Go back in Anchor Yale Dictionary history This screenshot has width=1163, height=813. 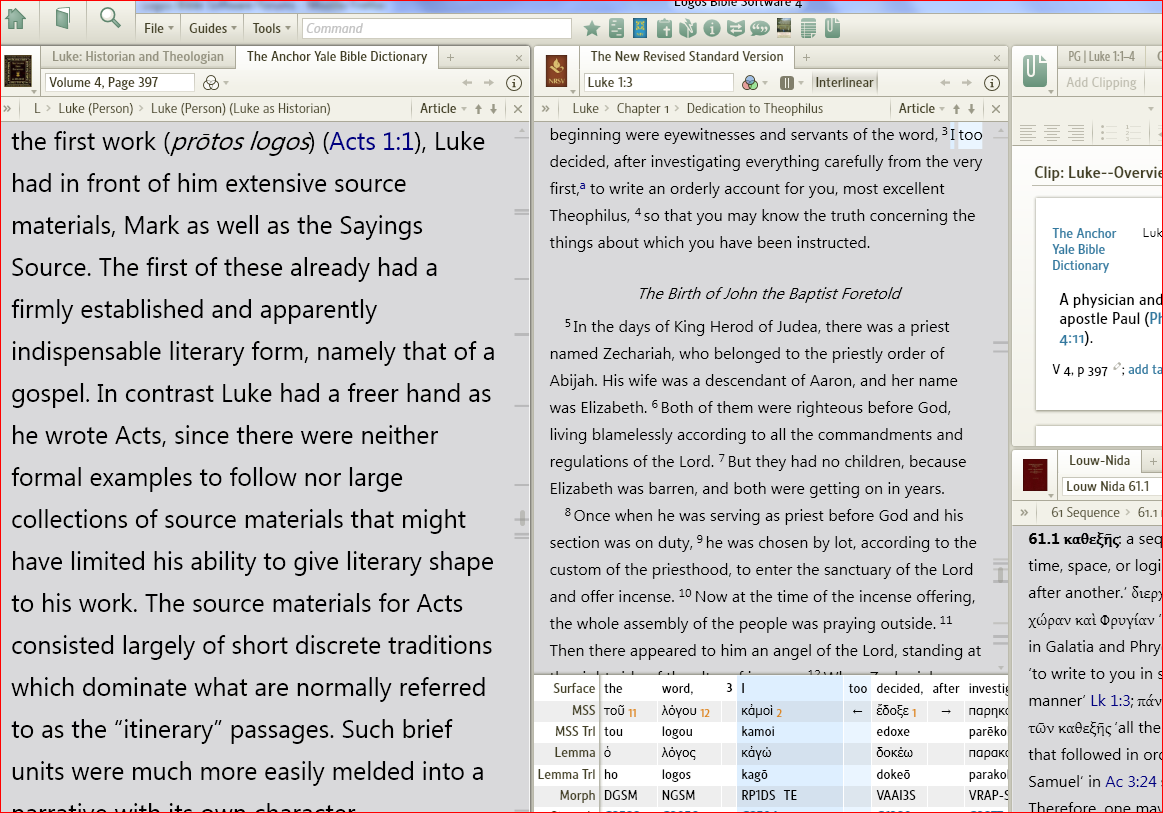tap(467, 83)
